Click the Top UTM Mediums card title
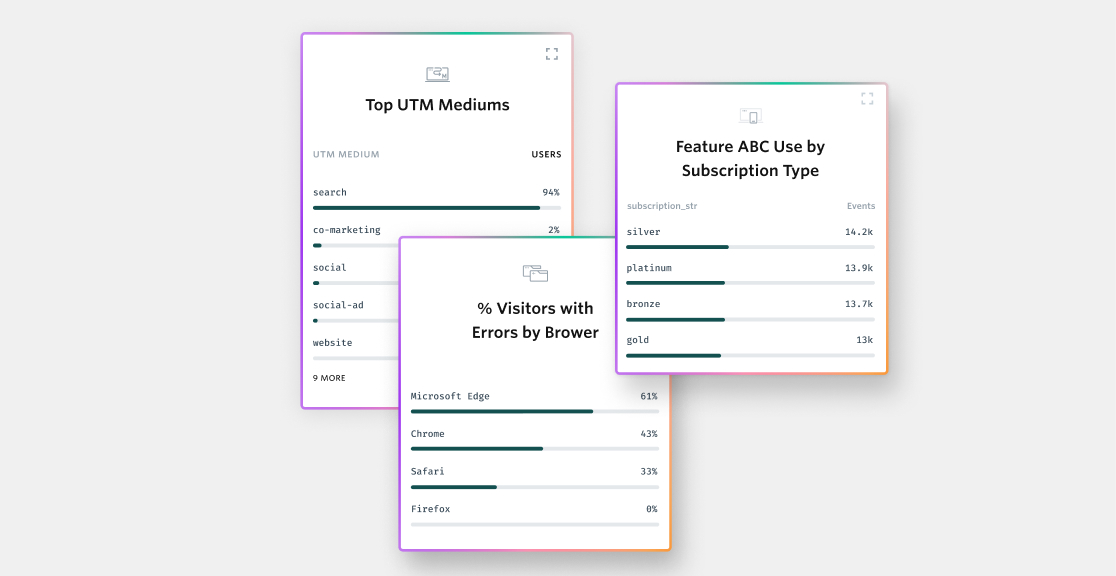Viewport: 1116px width, 576px height. click(436, 105)
